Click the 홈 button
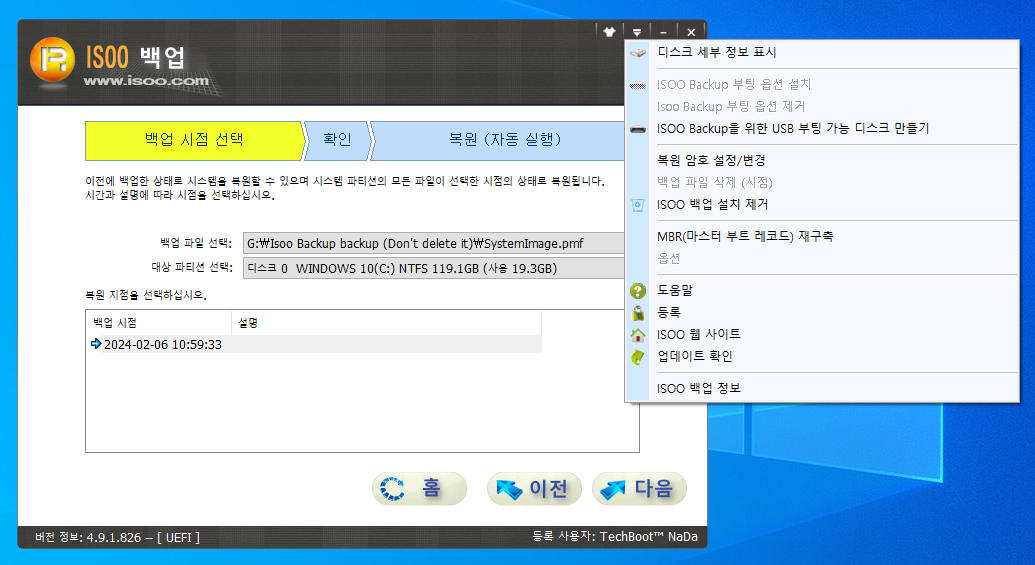Viewport: 1035px width, 565px height. tap(419, 489)
